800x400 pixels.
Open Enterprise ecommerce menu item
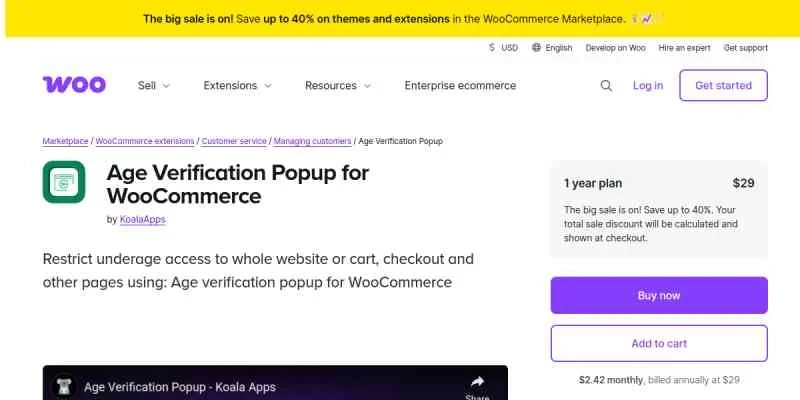[460, 86]
